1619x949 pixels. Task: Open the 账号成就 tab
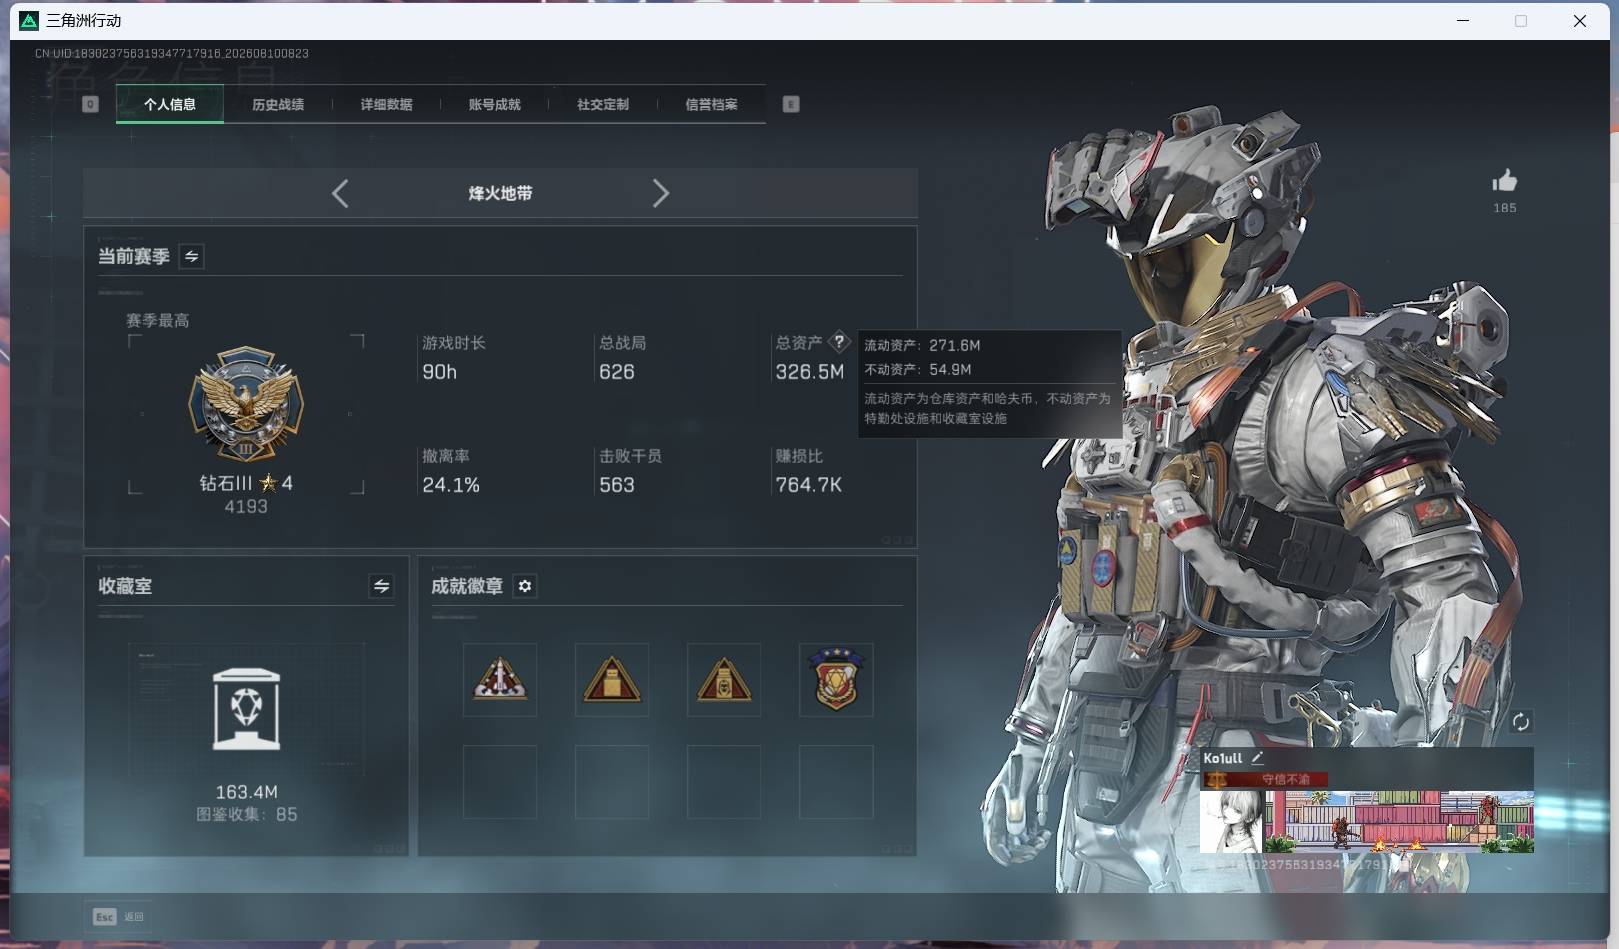[x=494, y=104]
